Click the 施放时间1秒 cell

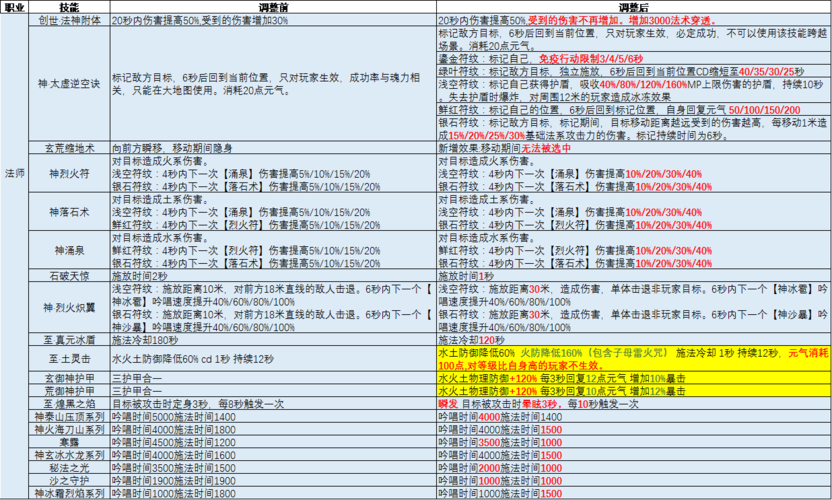pos(634,276)
